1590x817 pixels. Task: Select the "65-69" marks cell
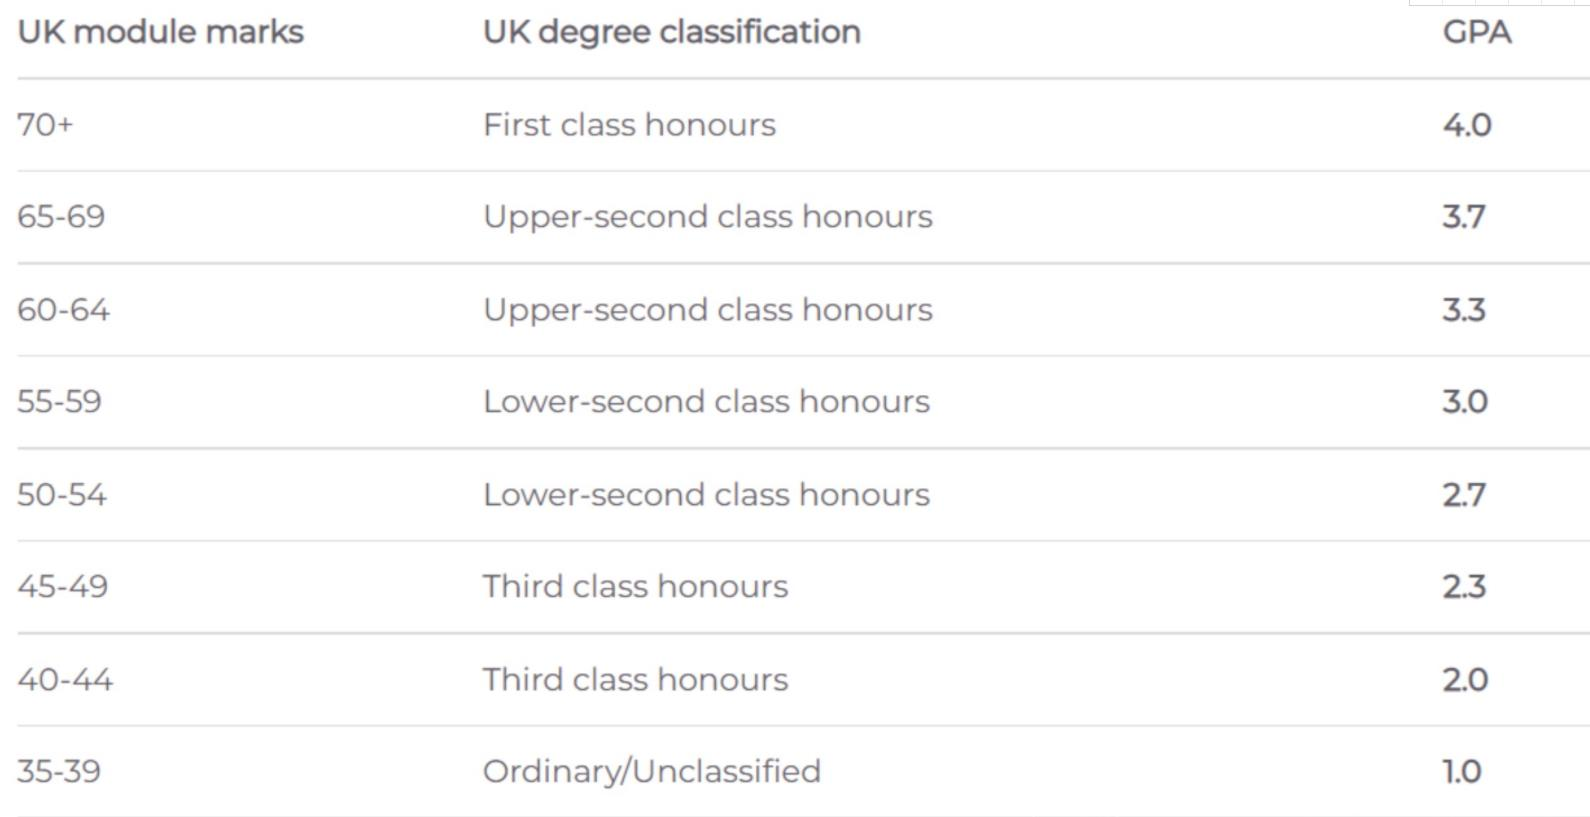tap(61, 217)
